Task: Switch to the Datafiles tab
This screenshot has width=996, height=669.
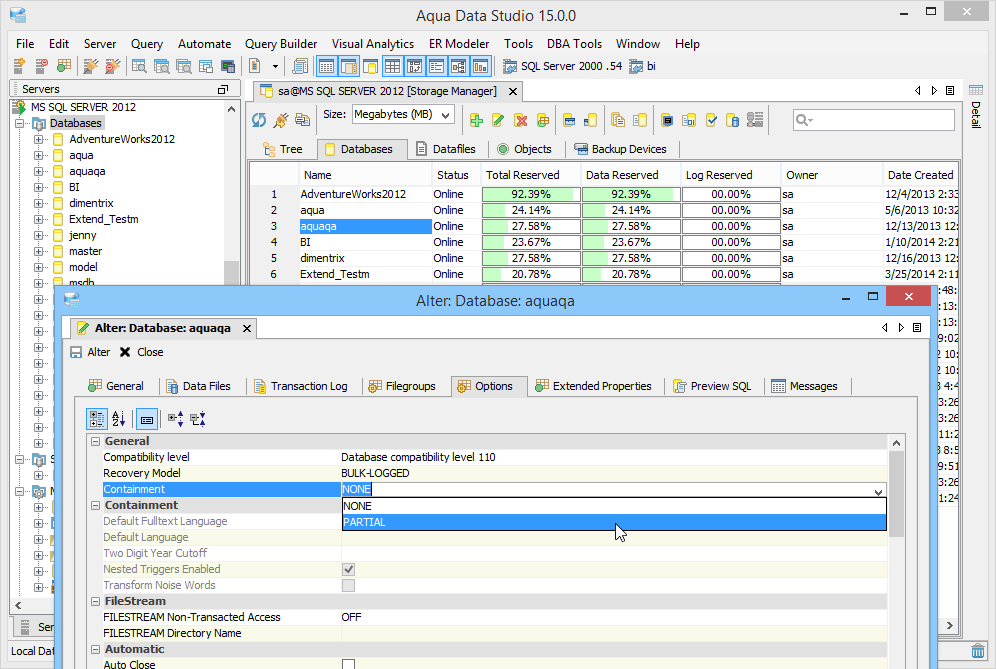Action: (446, 149)
